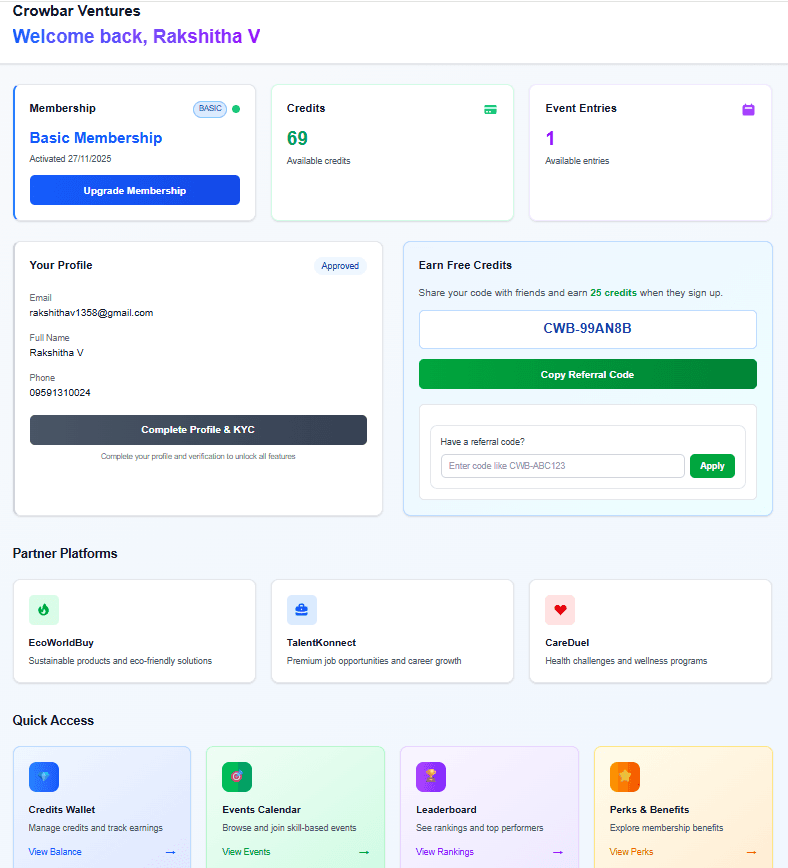Follow the View Events link
This screenshot has height=868, width=788.
coord(246,852)
